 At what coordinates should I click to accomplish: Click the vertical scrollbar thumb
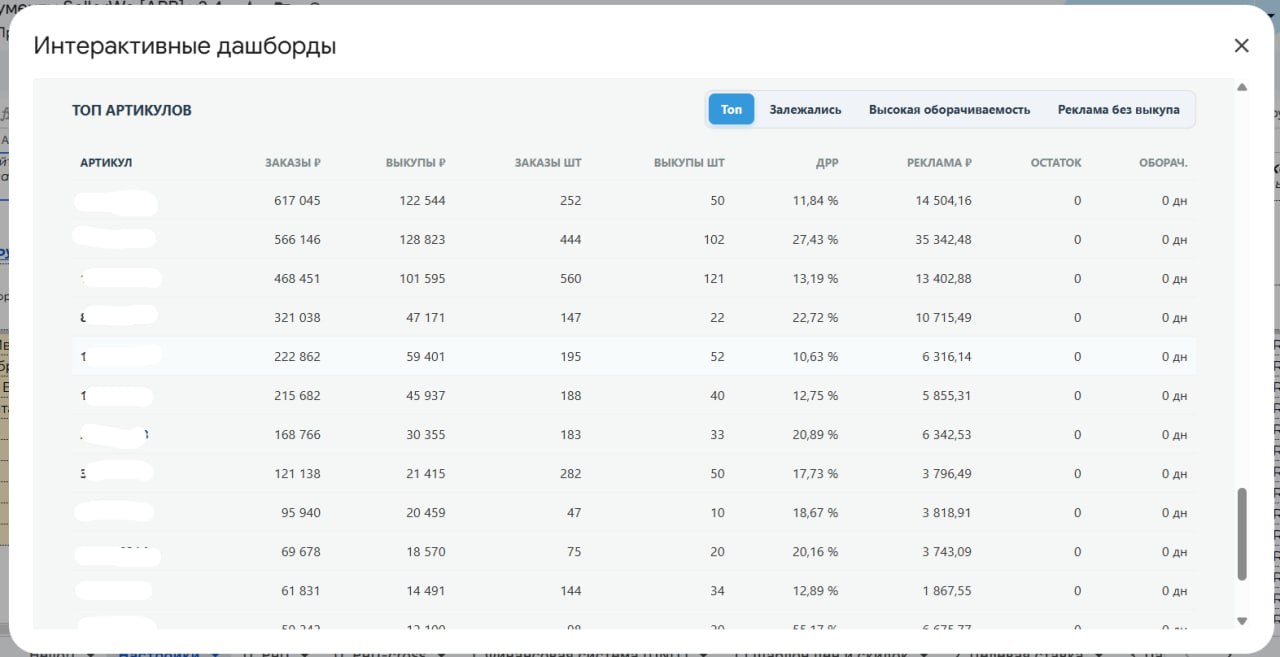(x=1242, y=534)
